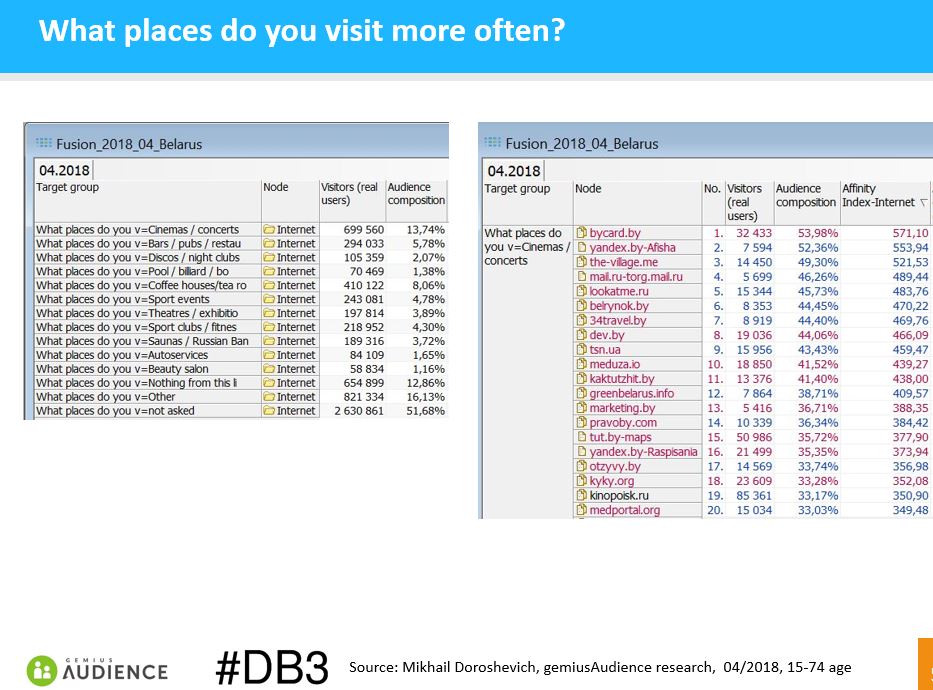Click the folder icon in the not asked row
The image size is (933, 690).
269,411
